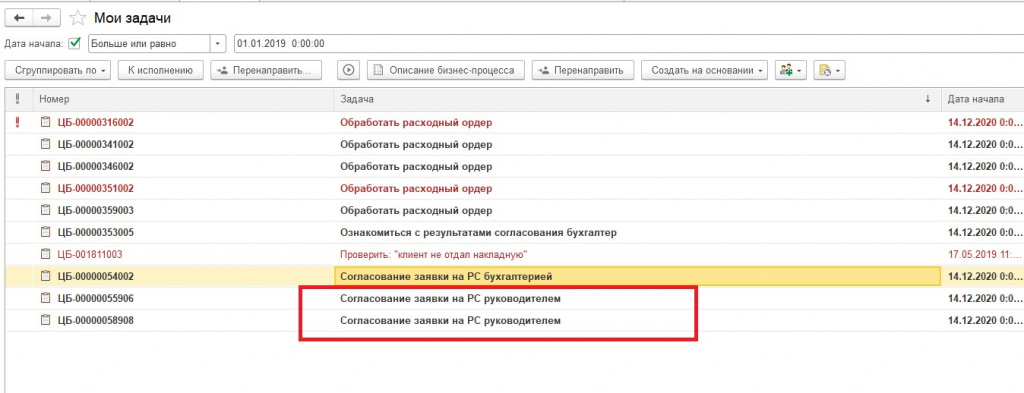Expand the Создать на основании dropdown
This screenshot has height=393, width=1024.
[705, 70]
